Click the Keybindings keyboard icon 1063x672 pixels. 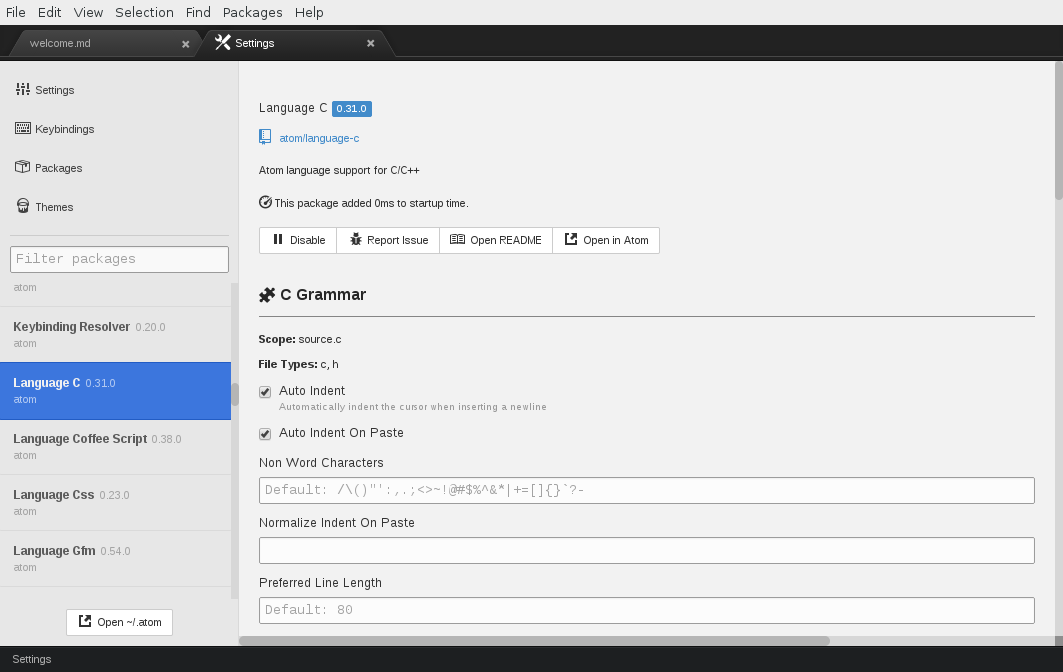(23, 128)
